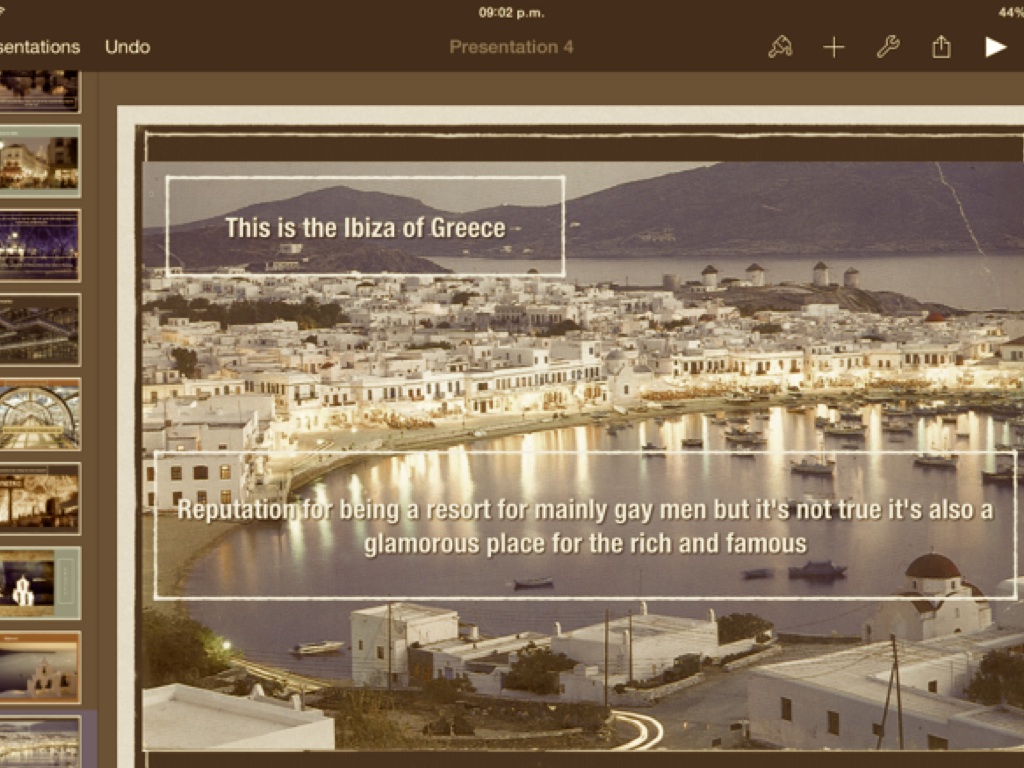Play the slideshow
Screen dimensions: 1024x768
995,47
